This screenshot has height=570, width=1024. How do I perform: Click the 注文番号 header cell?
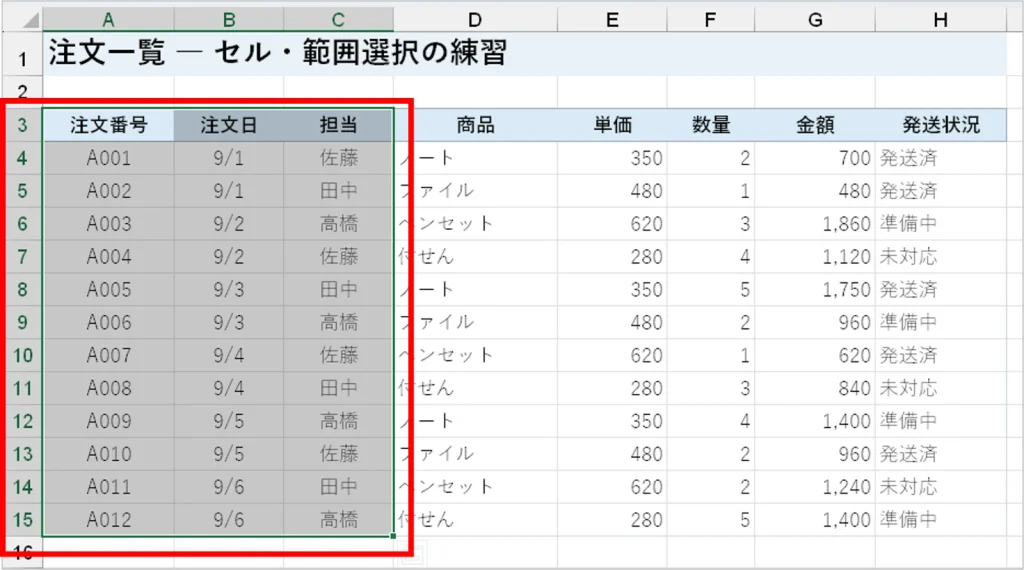click(x=108, y=125)
